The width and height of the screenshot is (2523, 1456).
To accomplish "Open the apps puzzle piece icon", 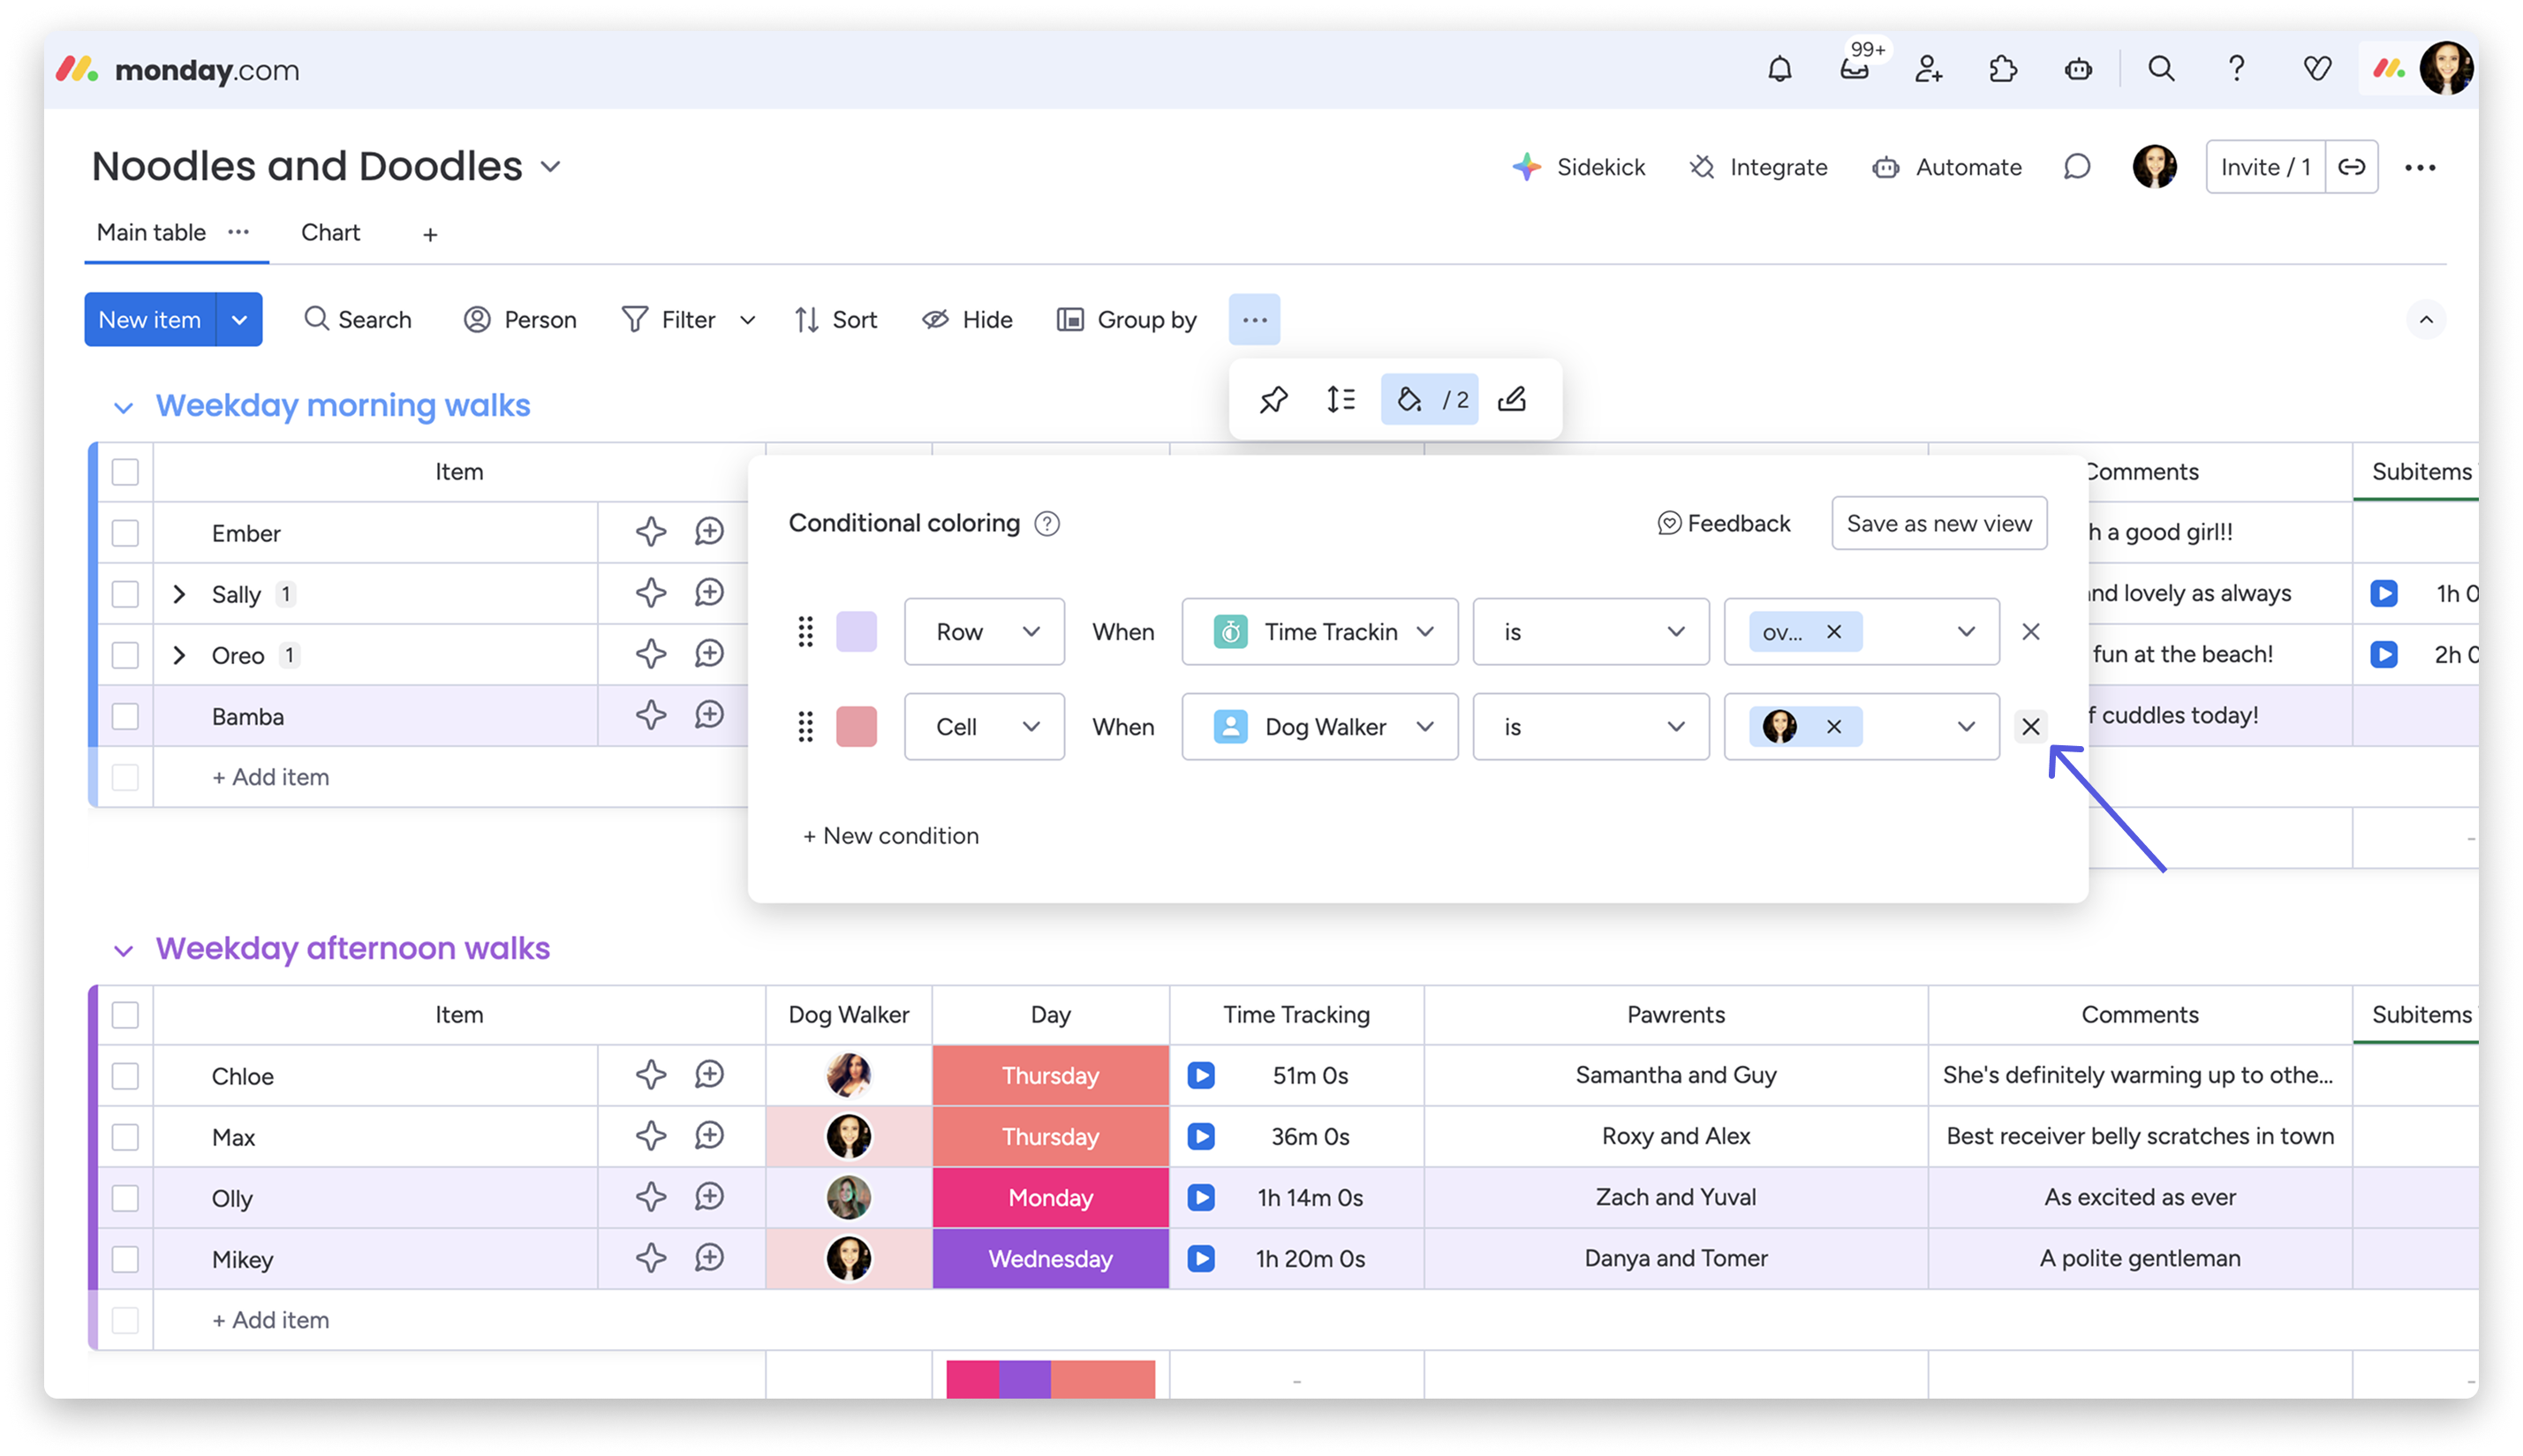I will click(2003, 69).
